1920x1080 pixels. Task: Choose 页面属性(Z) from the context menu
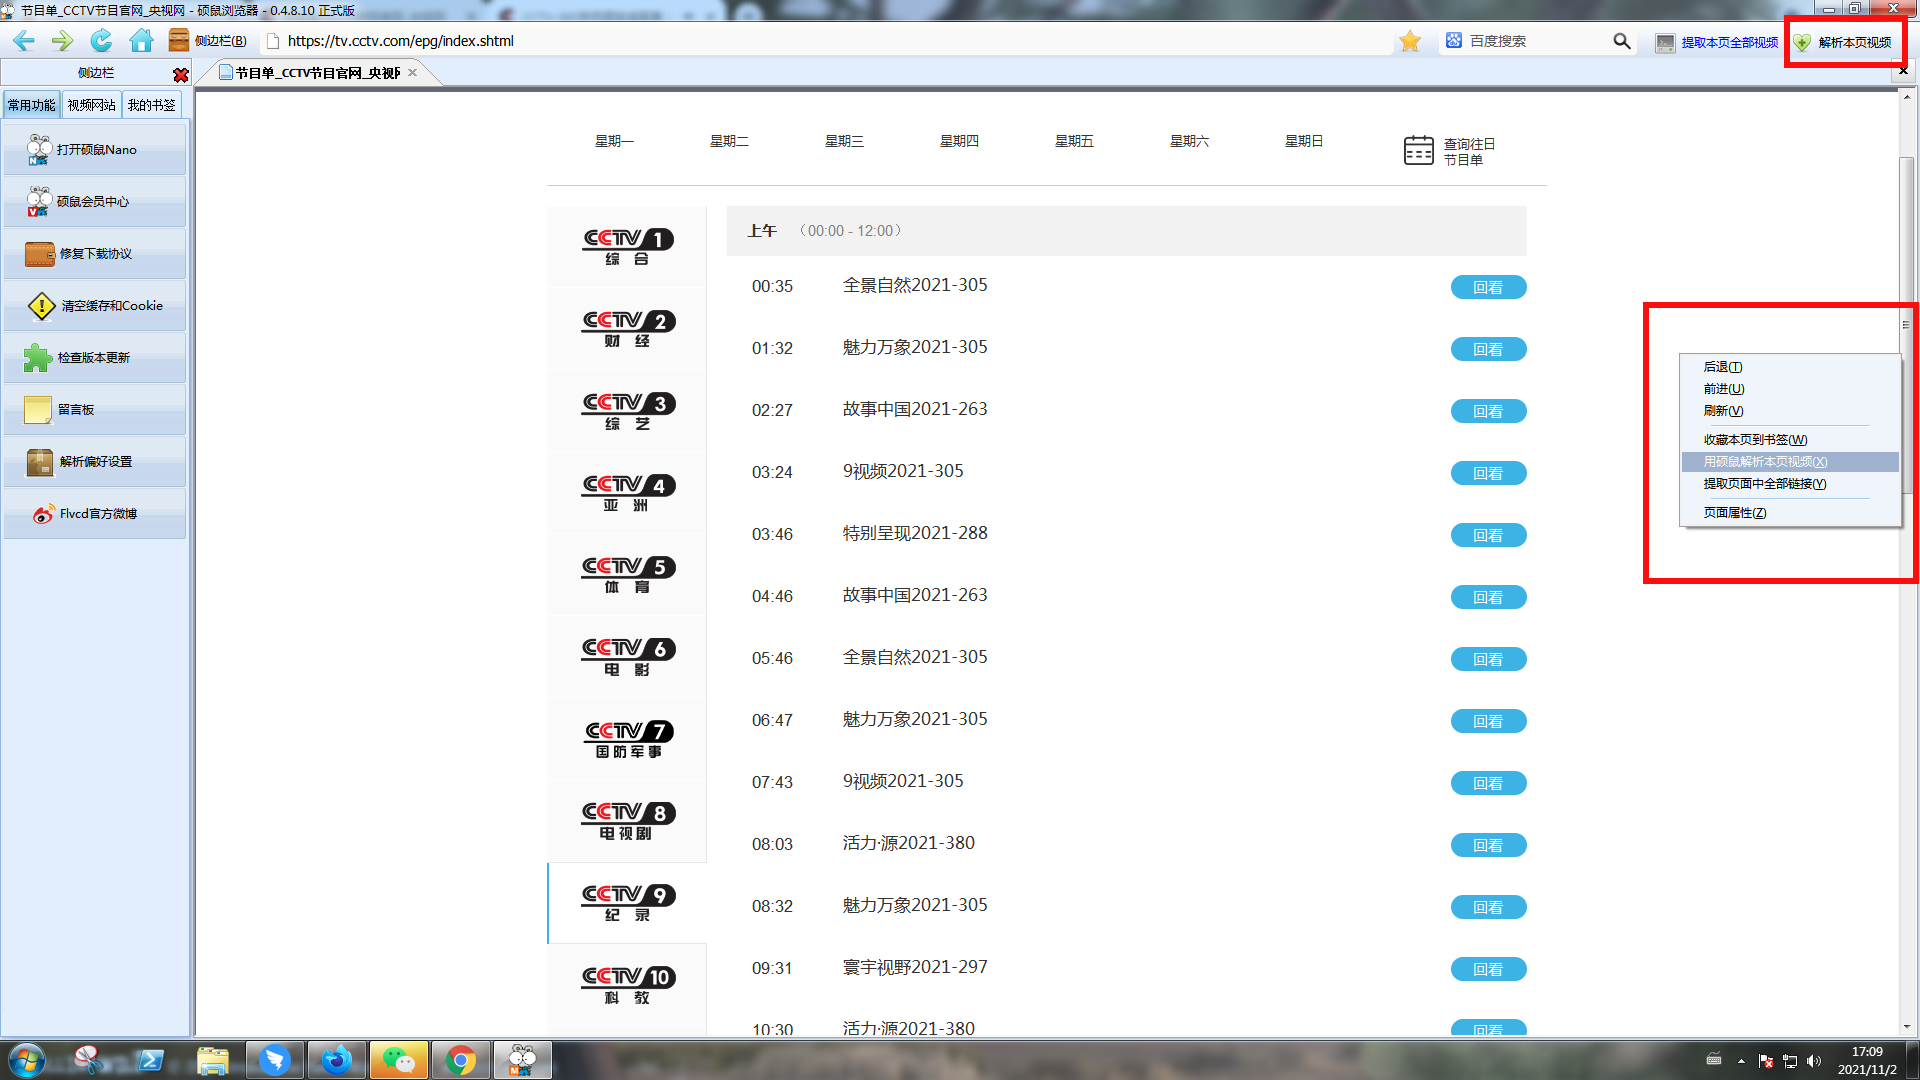[1790, 513]
